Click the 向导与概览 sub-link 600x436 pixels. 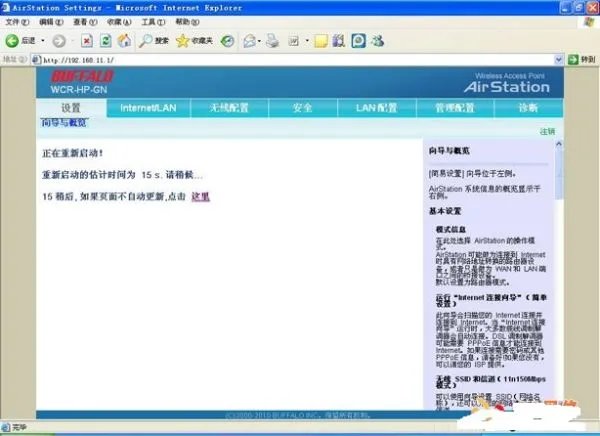[x=64, y=123]
